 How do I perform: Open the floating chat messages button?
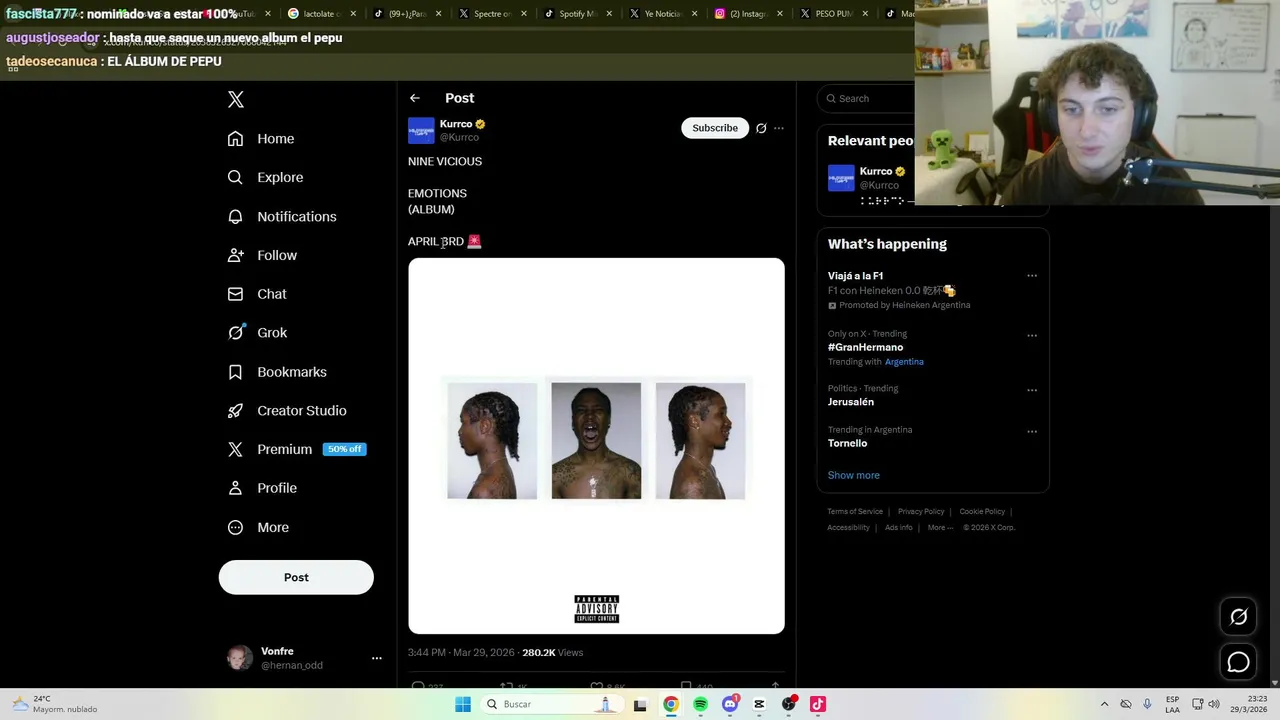pos(1238,662)
